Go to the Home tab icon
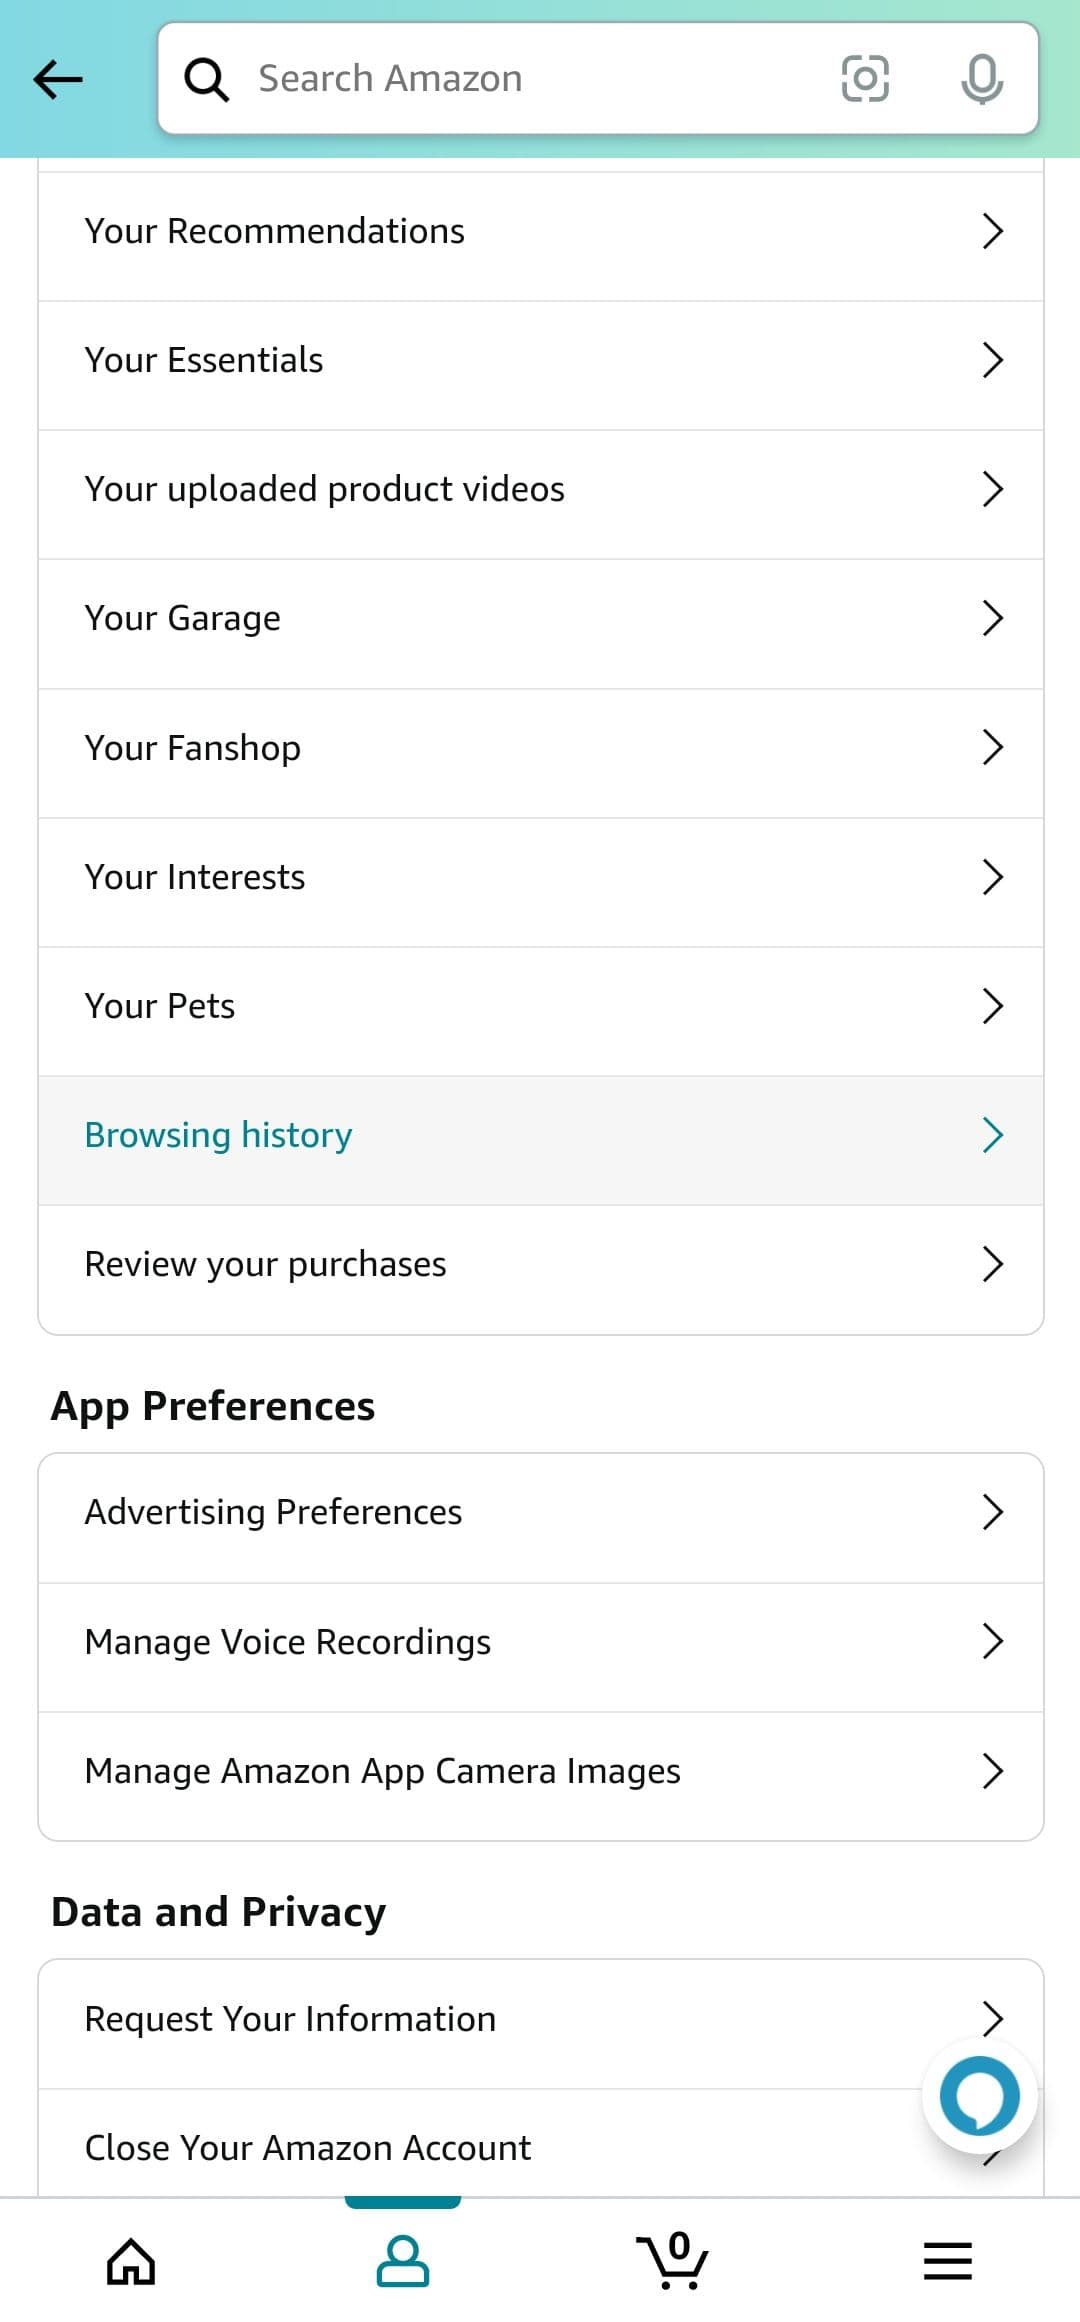1080x2322 pixels. click(x=131, y=2262)
